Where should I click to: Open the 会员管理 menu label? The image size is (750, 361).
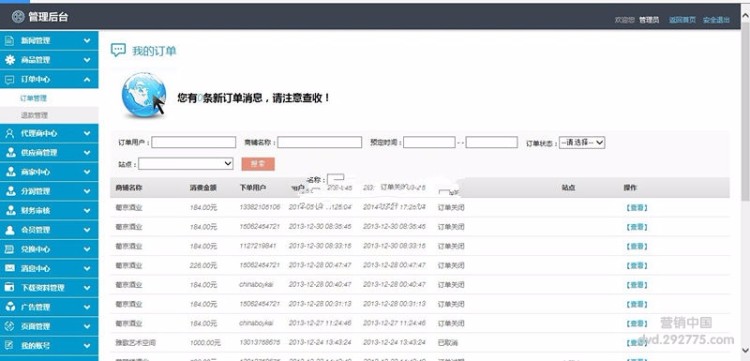(35, 230)
